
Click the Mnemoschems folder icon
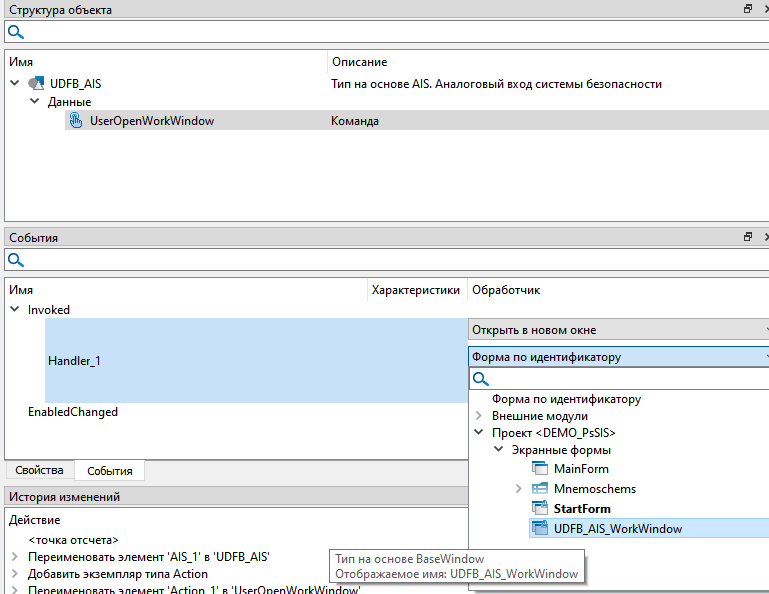pyautogui.click(x=540, y=489)
